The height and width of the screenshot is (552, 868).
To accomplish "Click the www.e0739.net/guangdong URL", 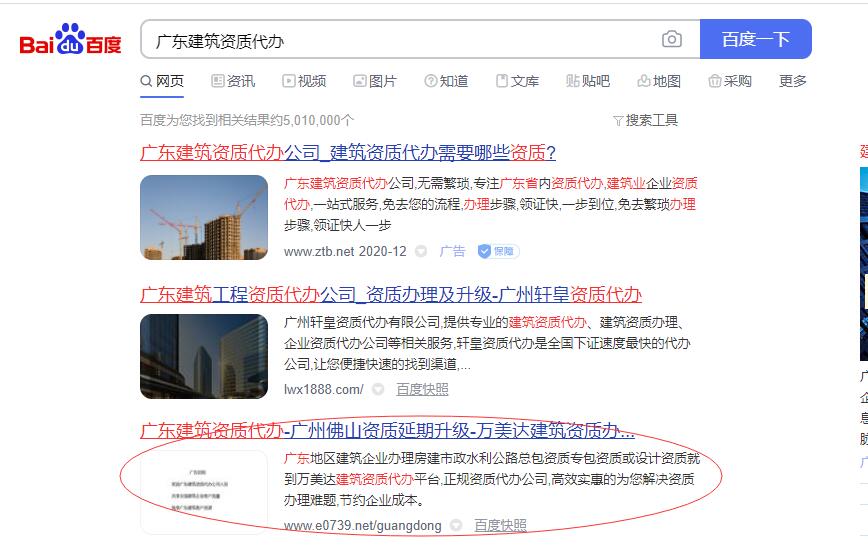I will click(x=363, y=525).
